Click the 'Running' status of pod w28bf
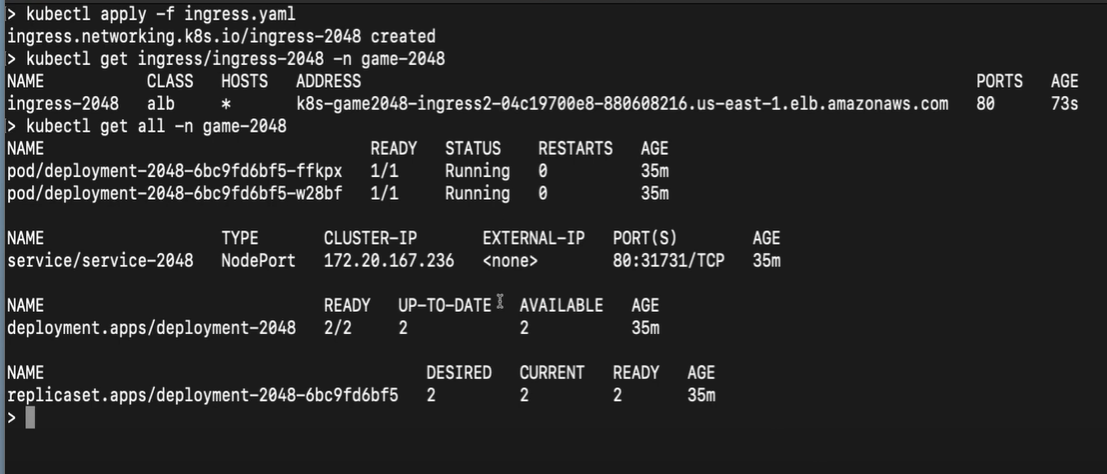The image size is (1107, 474). 477,194
